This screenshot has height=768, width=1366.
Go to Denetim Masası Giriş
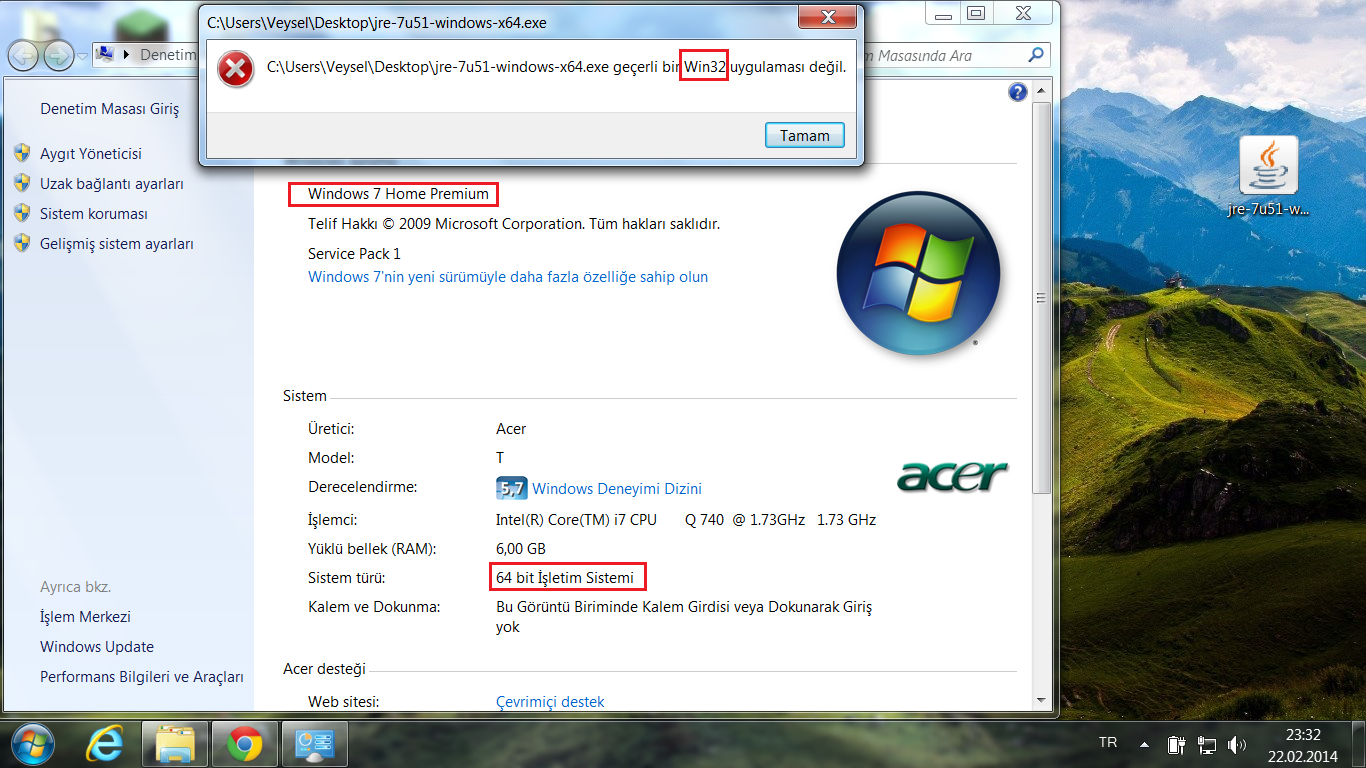110,109
